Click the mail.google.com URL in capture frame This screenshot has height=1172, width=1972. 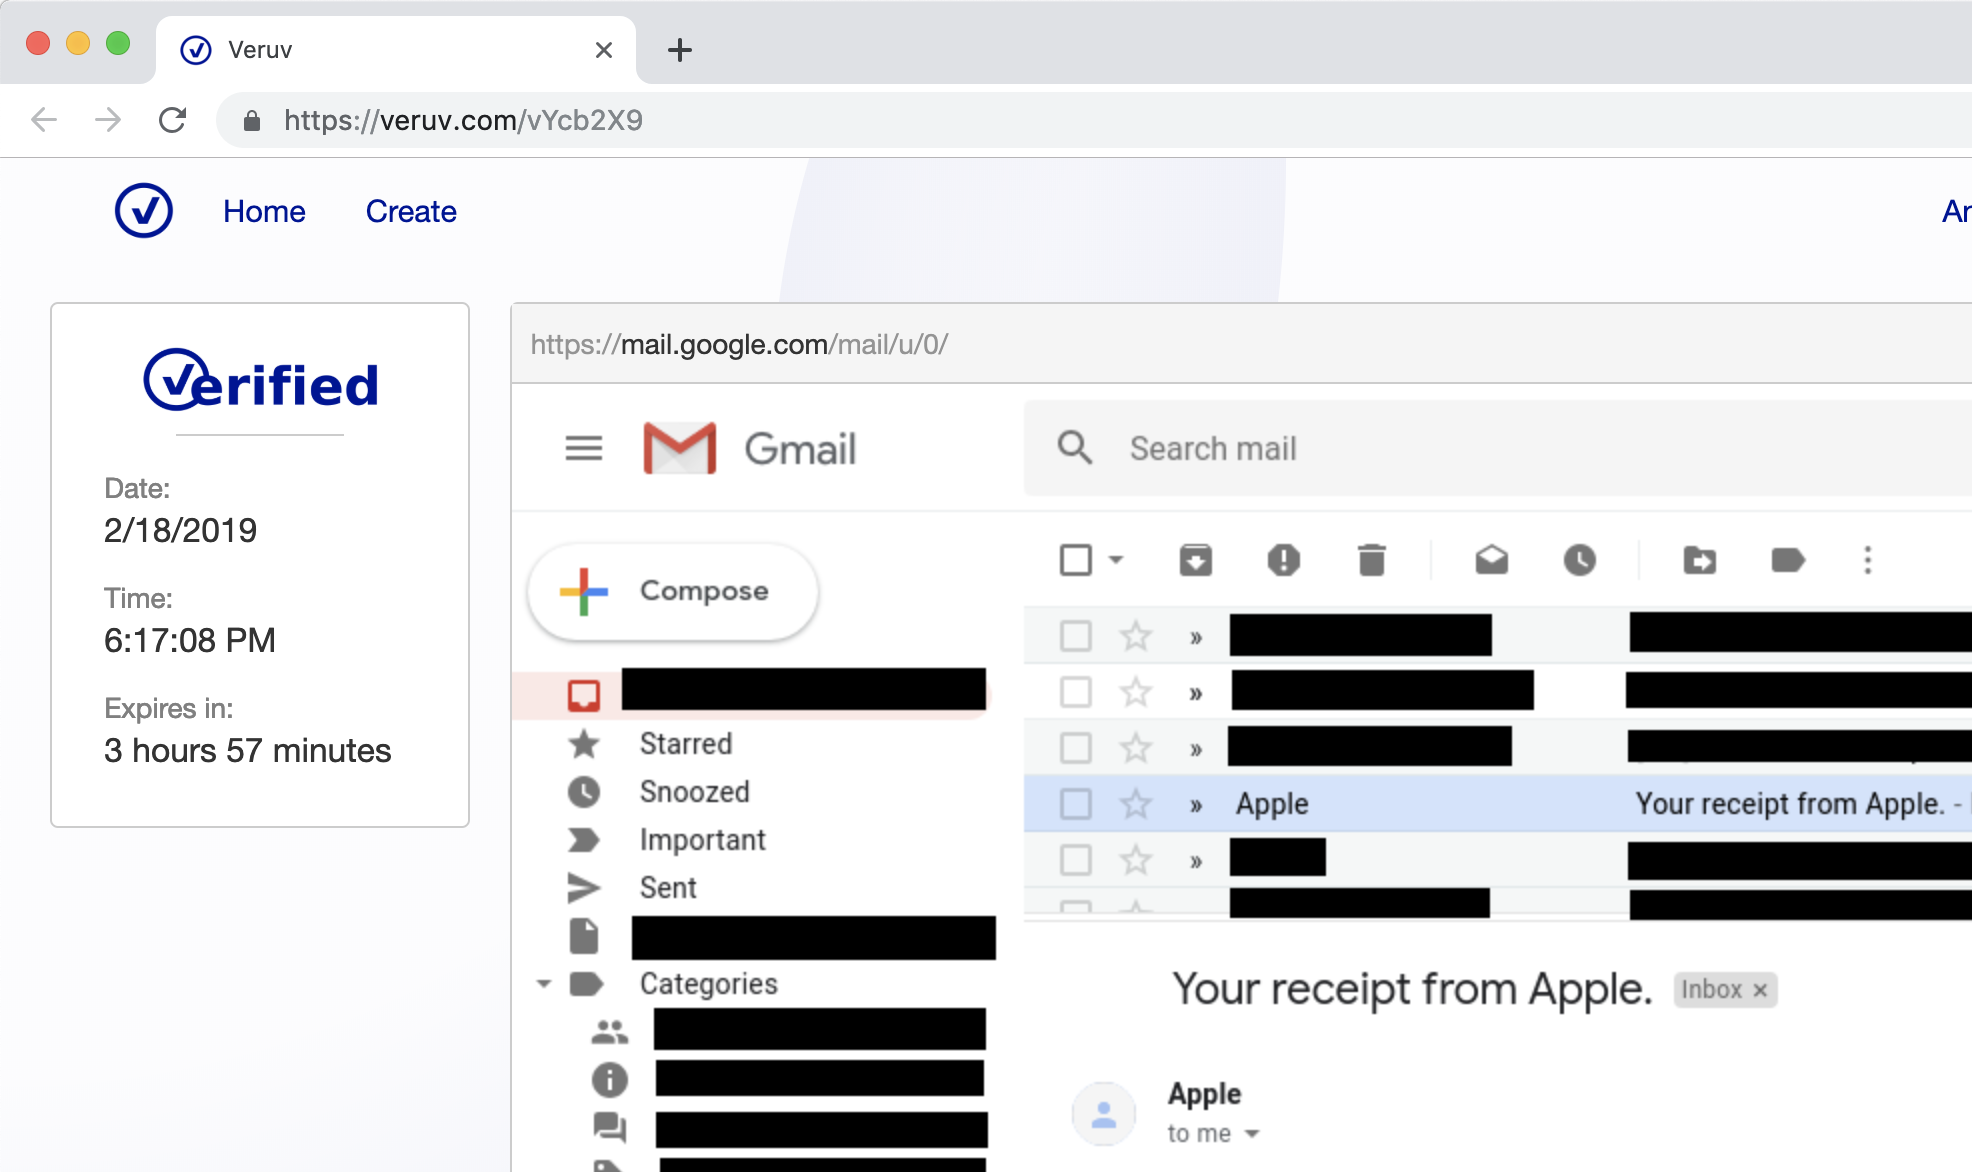[x=739, y=344]
